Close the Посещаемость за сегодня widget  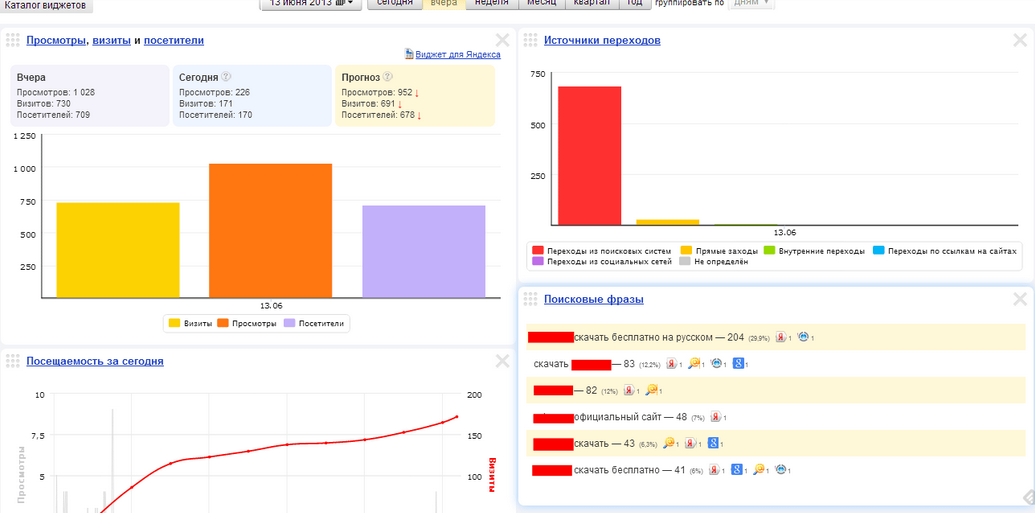(x=502, y=360)
